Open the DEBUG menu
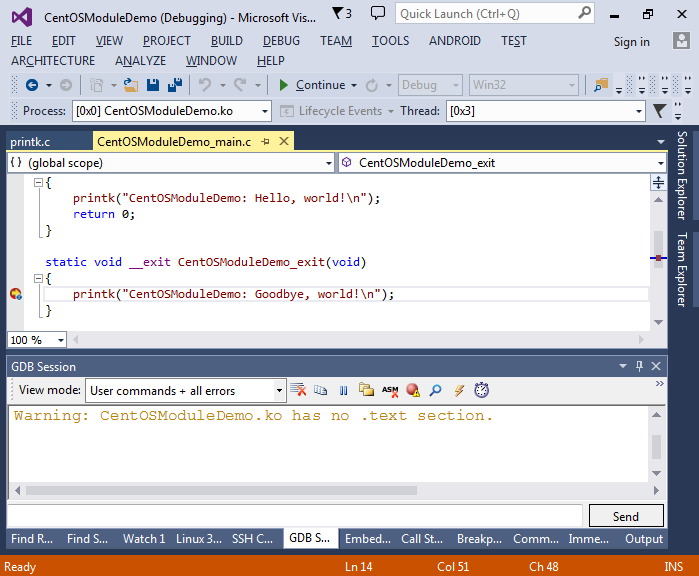The width and height of the screenshot is (699, 576). 281,41
